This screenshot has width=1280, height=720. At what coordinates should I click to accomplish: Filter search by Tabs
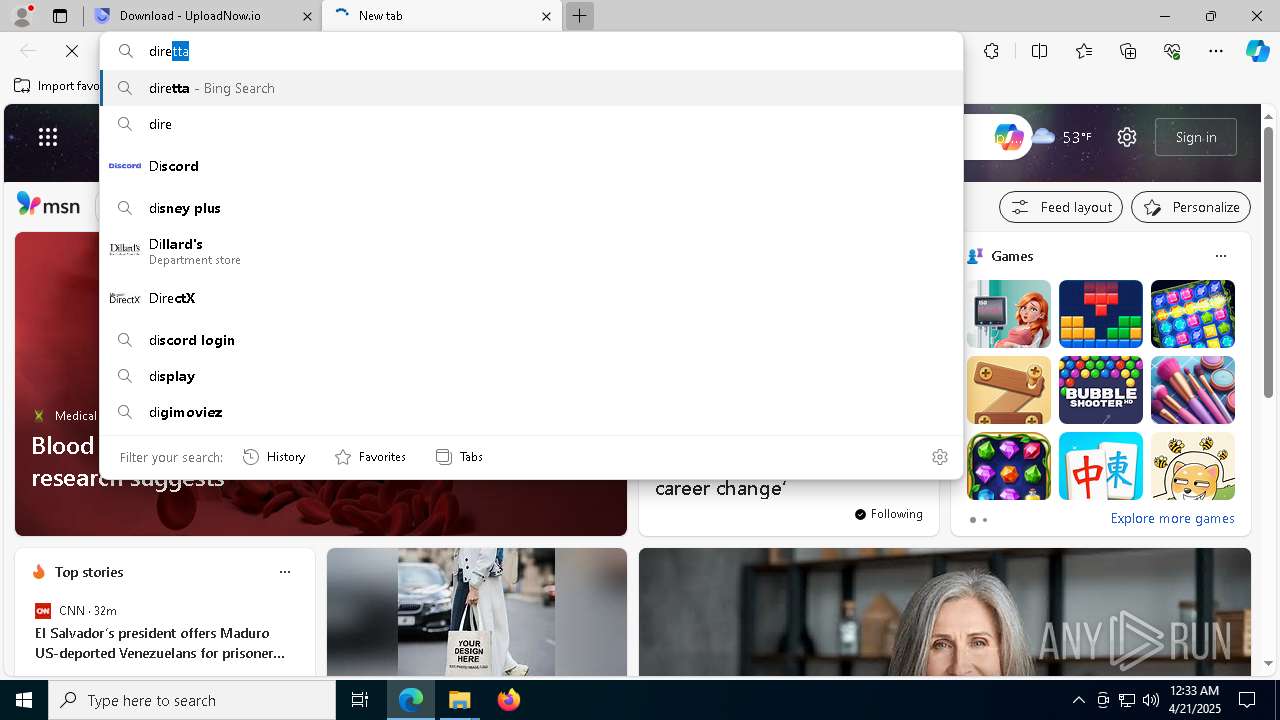459,457
